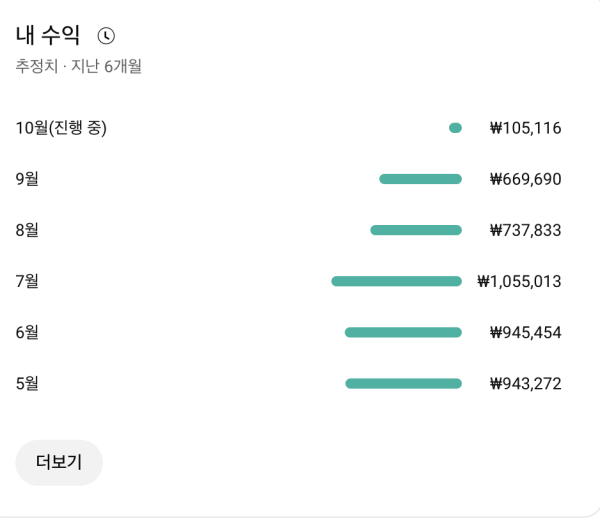Screen dimensions: 600x528
Task: Click the 6월 month label
Action: pos(27,332)
